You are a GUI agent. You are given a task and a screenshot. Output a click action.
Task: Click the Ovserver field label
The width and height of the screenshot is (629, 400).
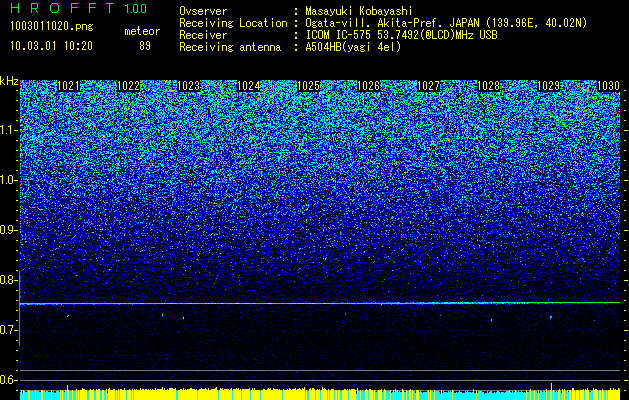203,11
